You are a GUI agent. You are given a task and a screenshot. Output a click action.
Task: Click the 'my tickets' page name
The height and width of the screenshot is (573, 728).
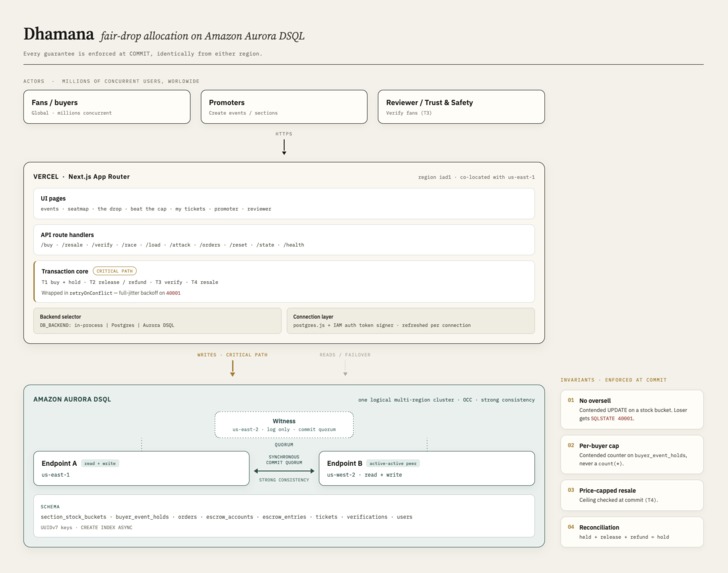click(190, 209)
